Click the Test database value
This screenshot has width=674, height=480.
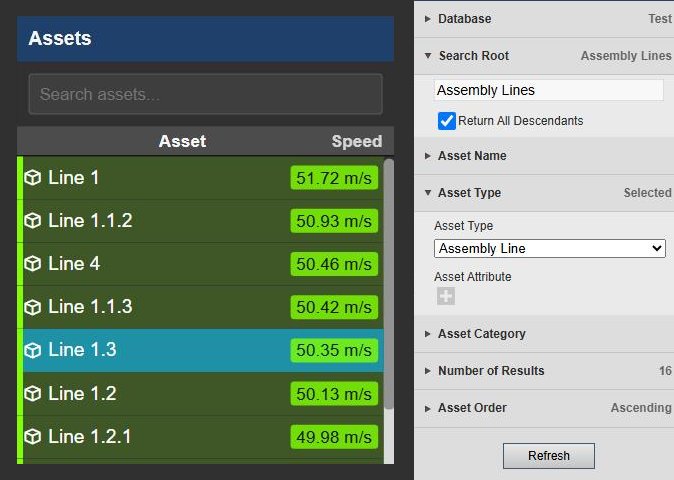[660, 18]
